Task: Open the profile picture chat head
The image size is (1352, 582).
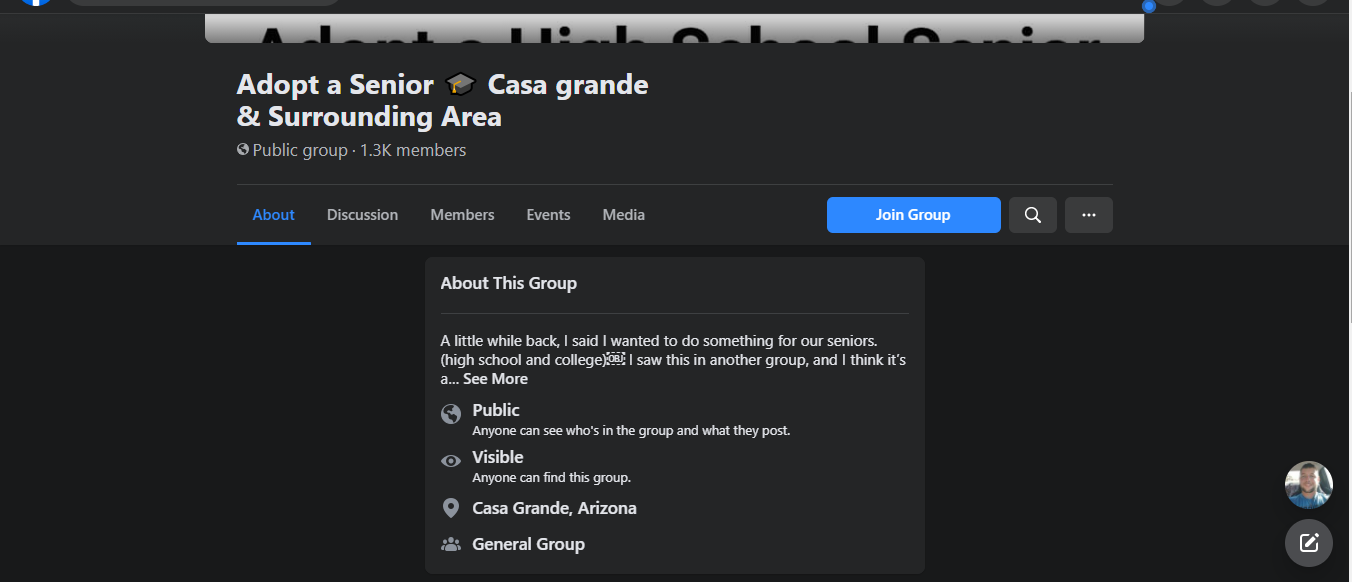Action: pyautogui.click(x=1308, y=485)
